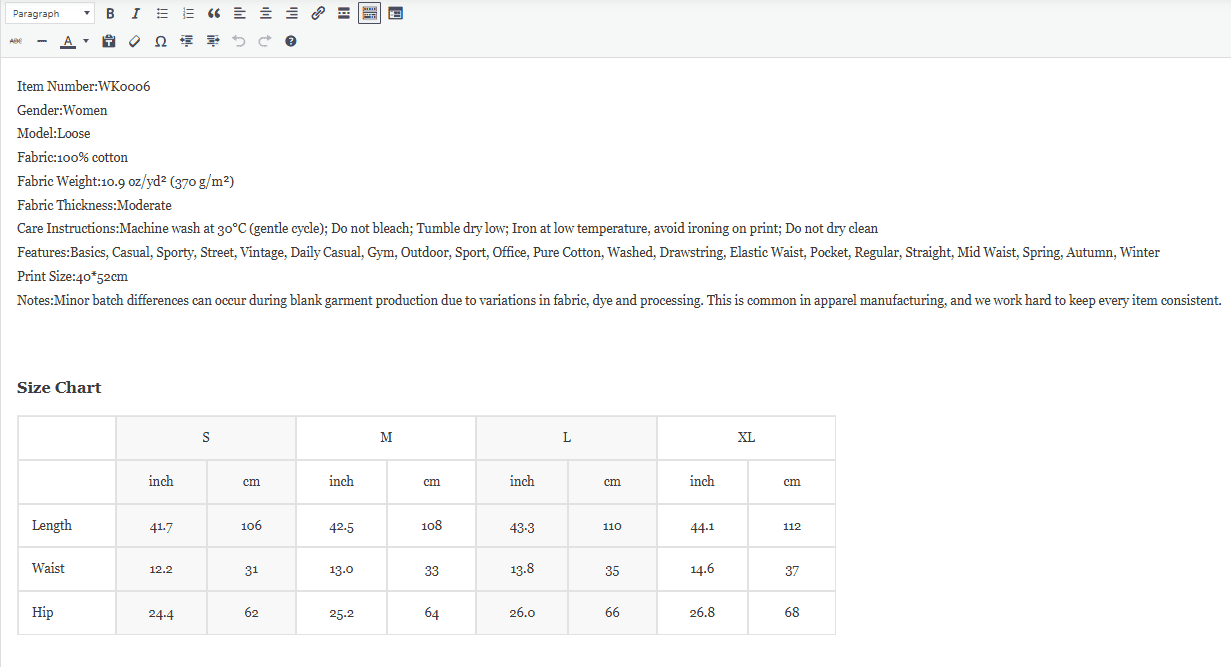The image size is (1231, 667).
Task: Click the insert link icon
Action: pyautogui.click(x=318, y=14)
